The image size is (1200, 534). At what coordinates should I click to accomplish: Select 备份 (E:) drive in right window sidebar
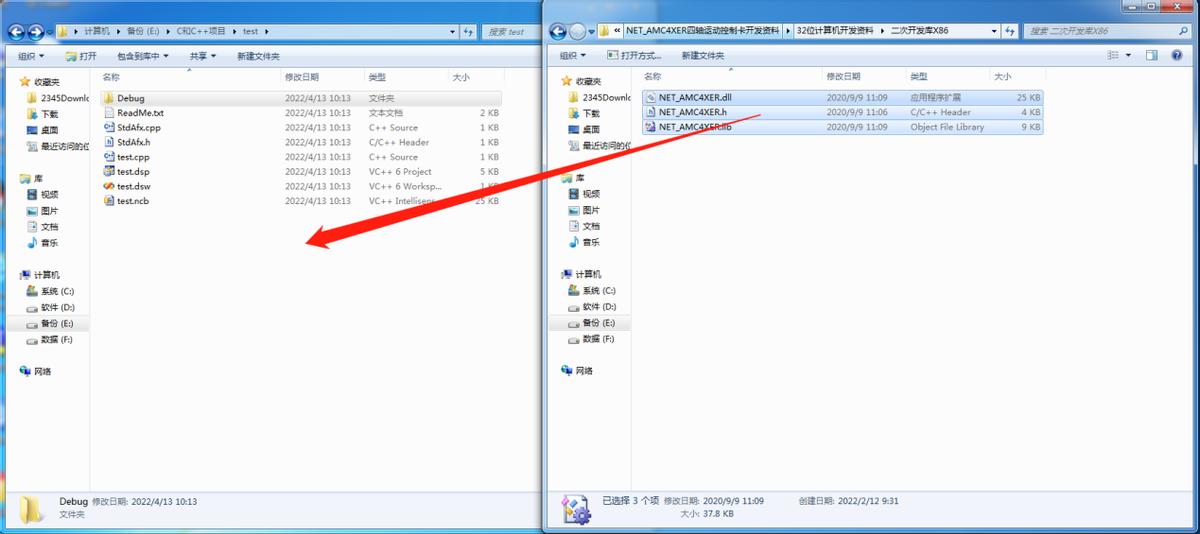(x=599, y=323)
